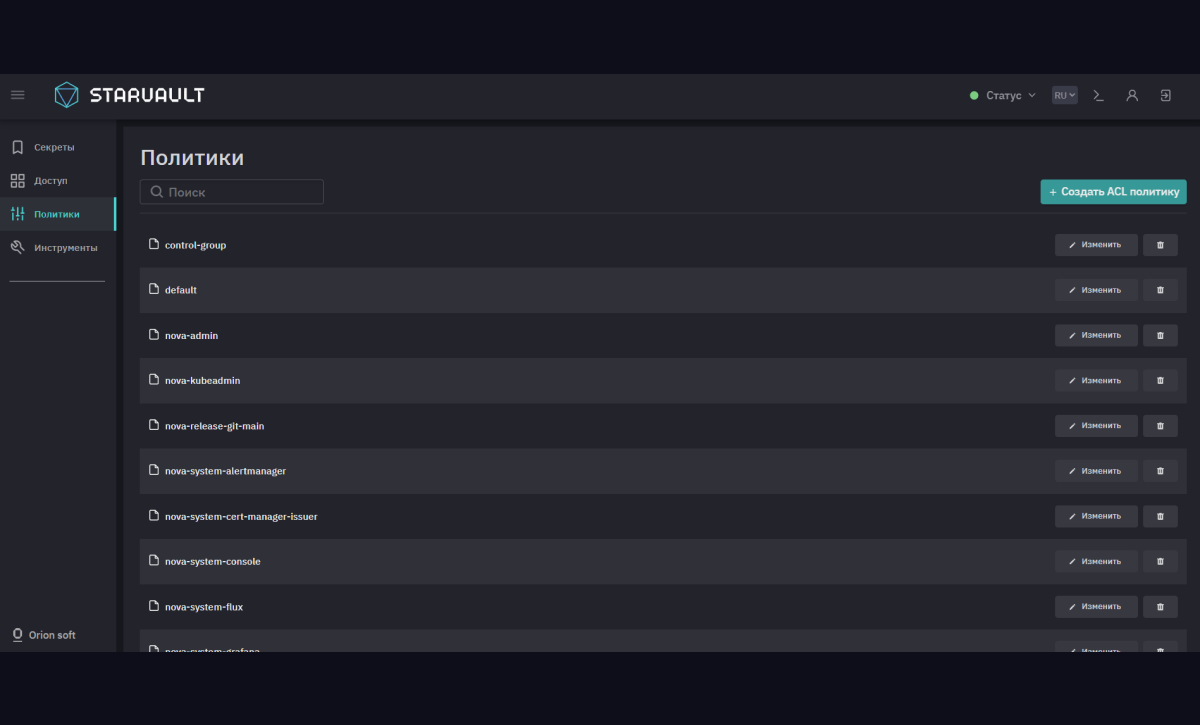Image resolution: width=1200 pixels, height=725 pixels.
Task: Click the Starvault logo
Action: point(130,95)
